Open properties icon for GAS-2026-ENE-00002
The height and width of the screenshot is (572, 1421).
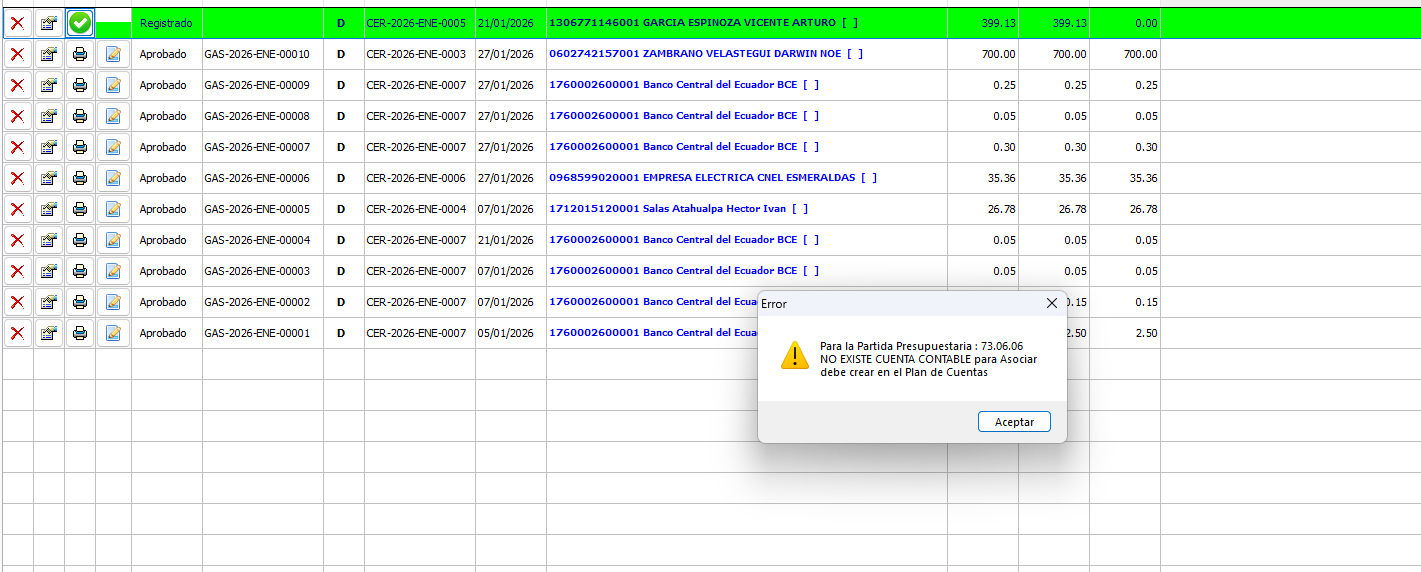49,302
